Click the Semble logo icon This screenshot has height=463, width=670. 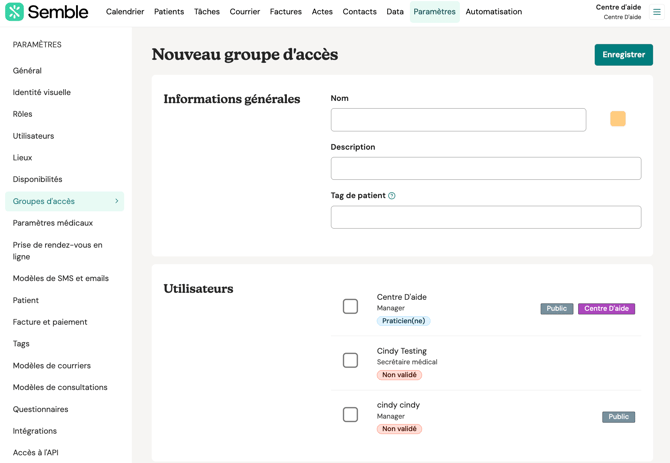[x=14, y=12]
